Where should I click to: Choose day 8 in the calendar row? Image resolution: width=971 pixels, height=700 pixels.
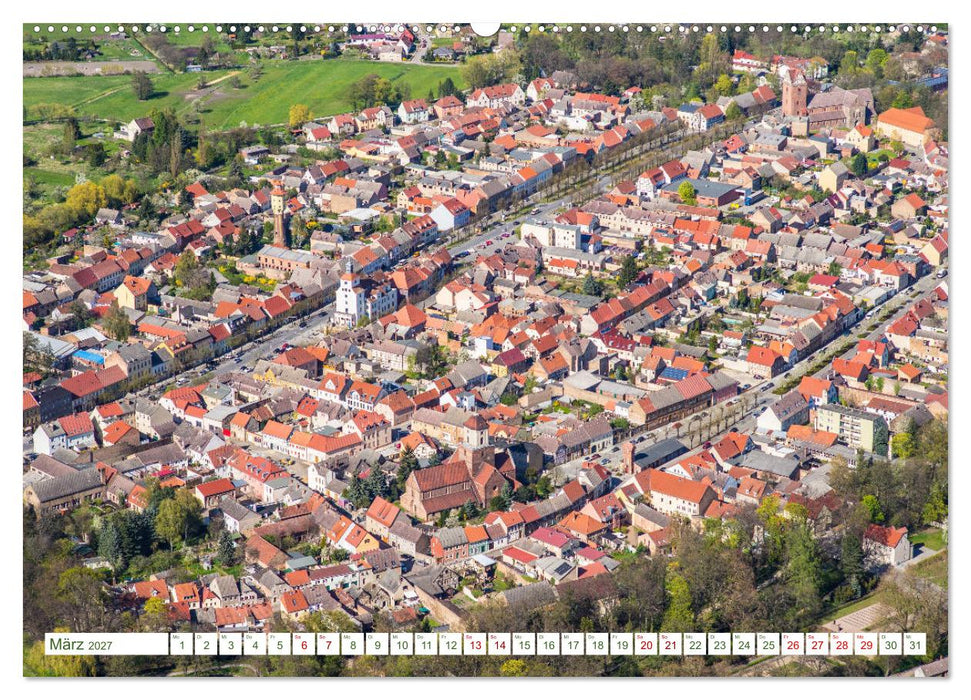point(352,644)
